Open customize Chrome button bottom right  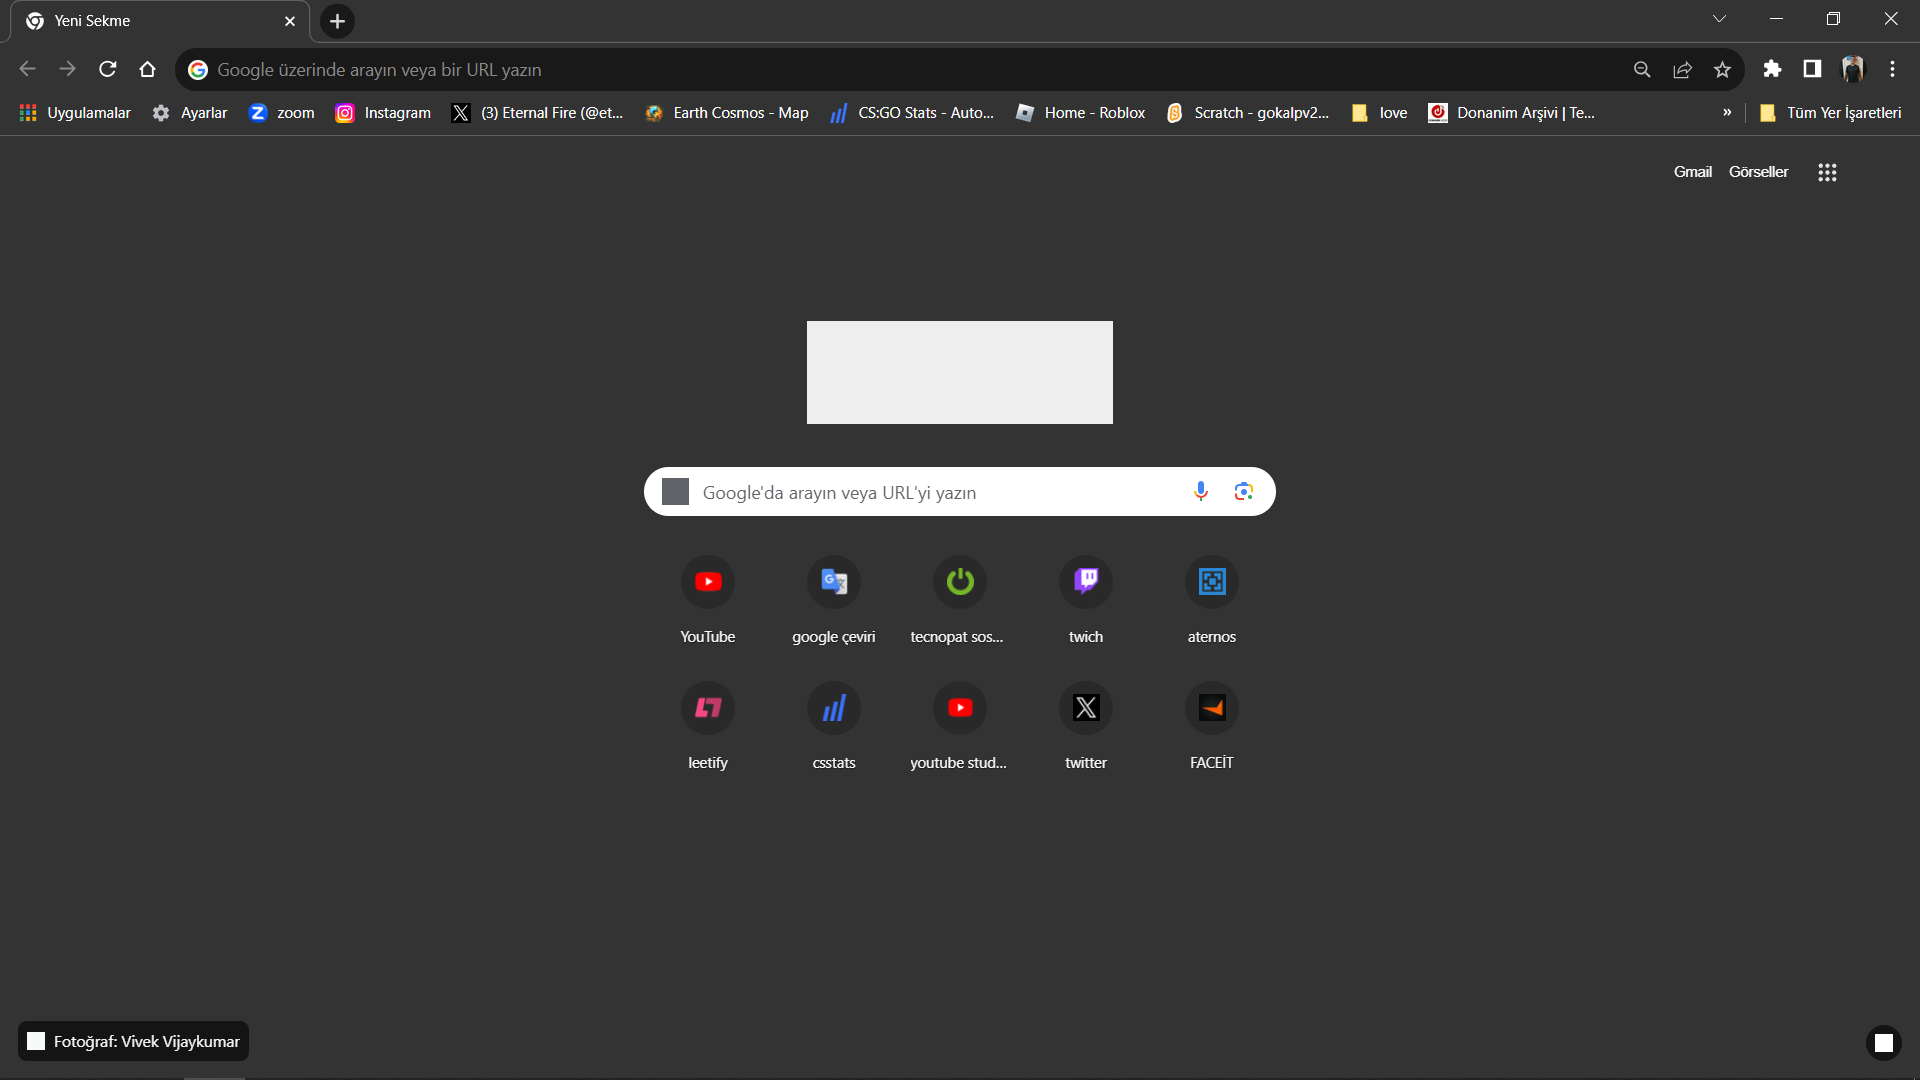pyautogui.click(x=1883, y=1043)
